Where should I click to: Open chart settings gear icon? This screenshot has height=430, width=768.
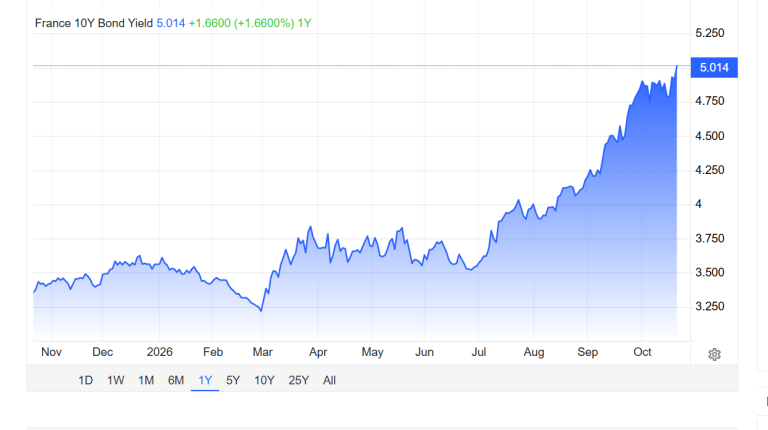714,354
